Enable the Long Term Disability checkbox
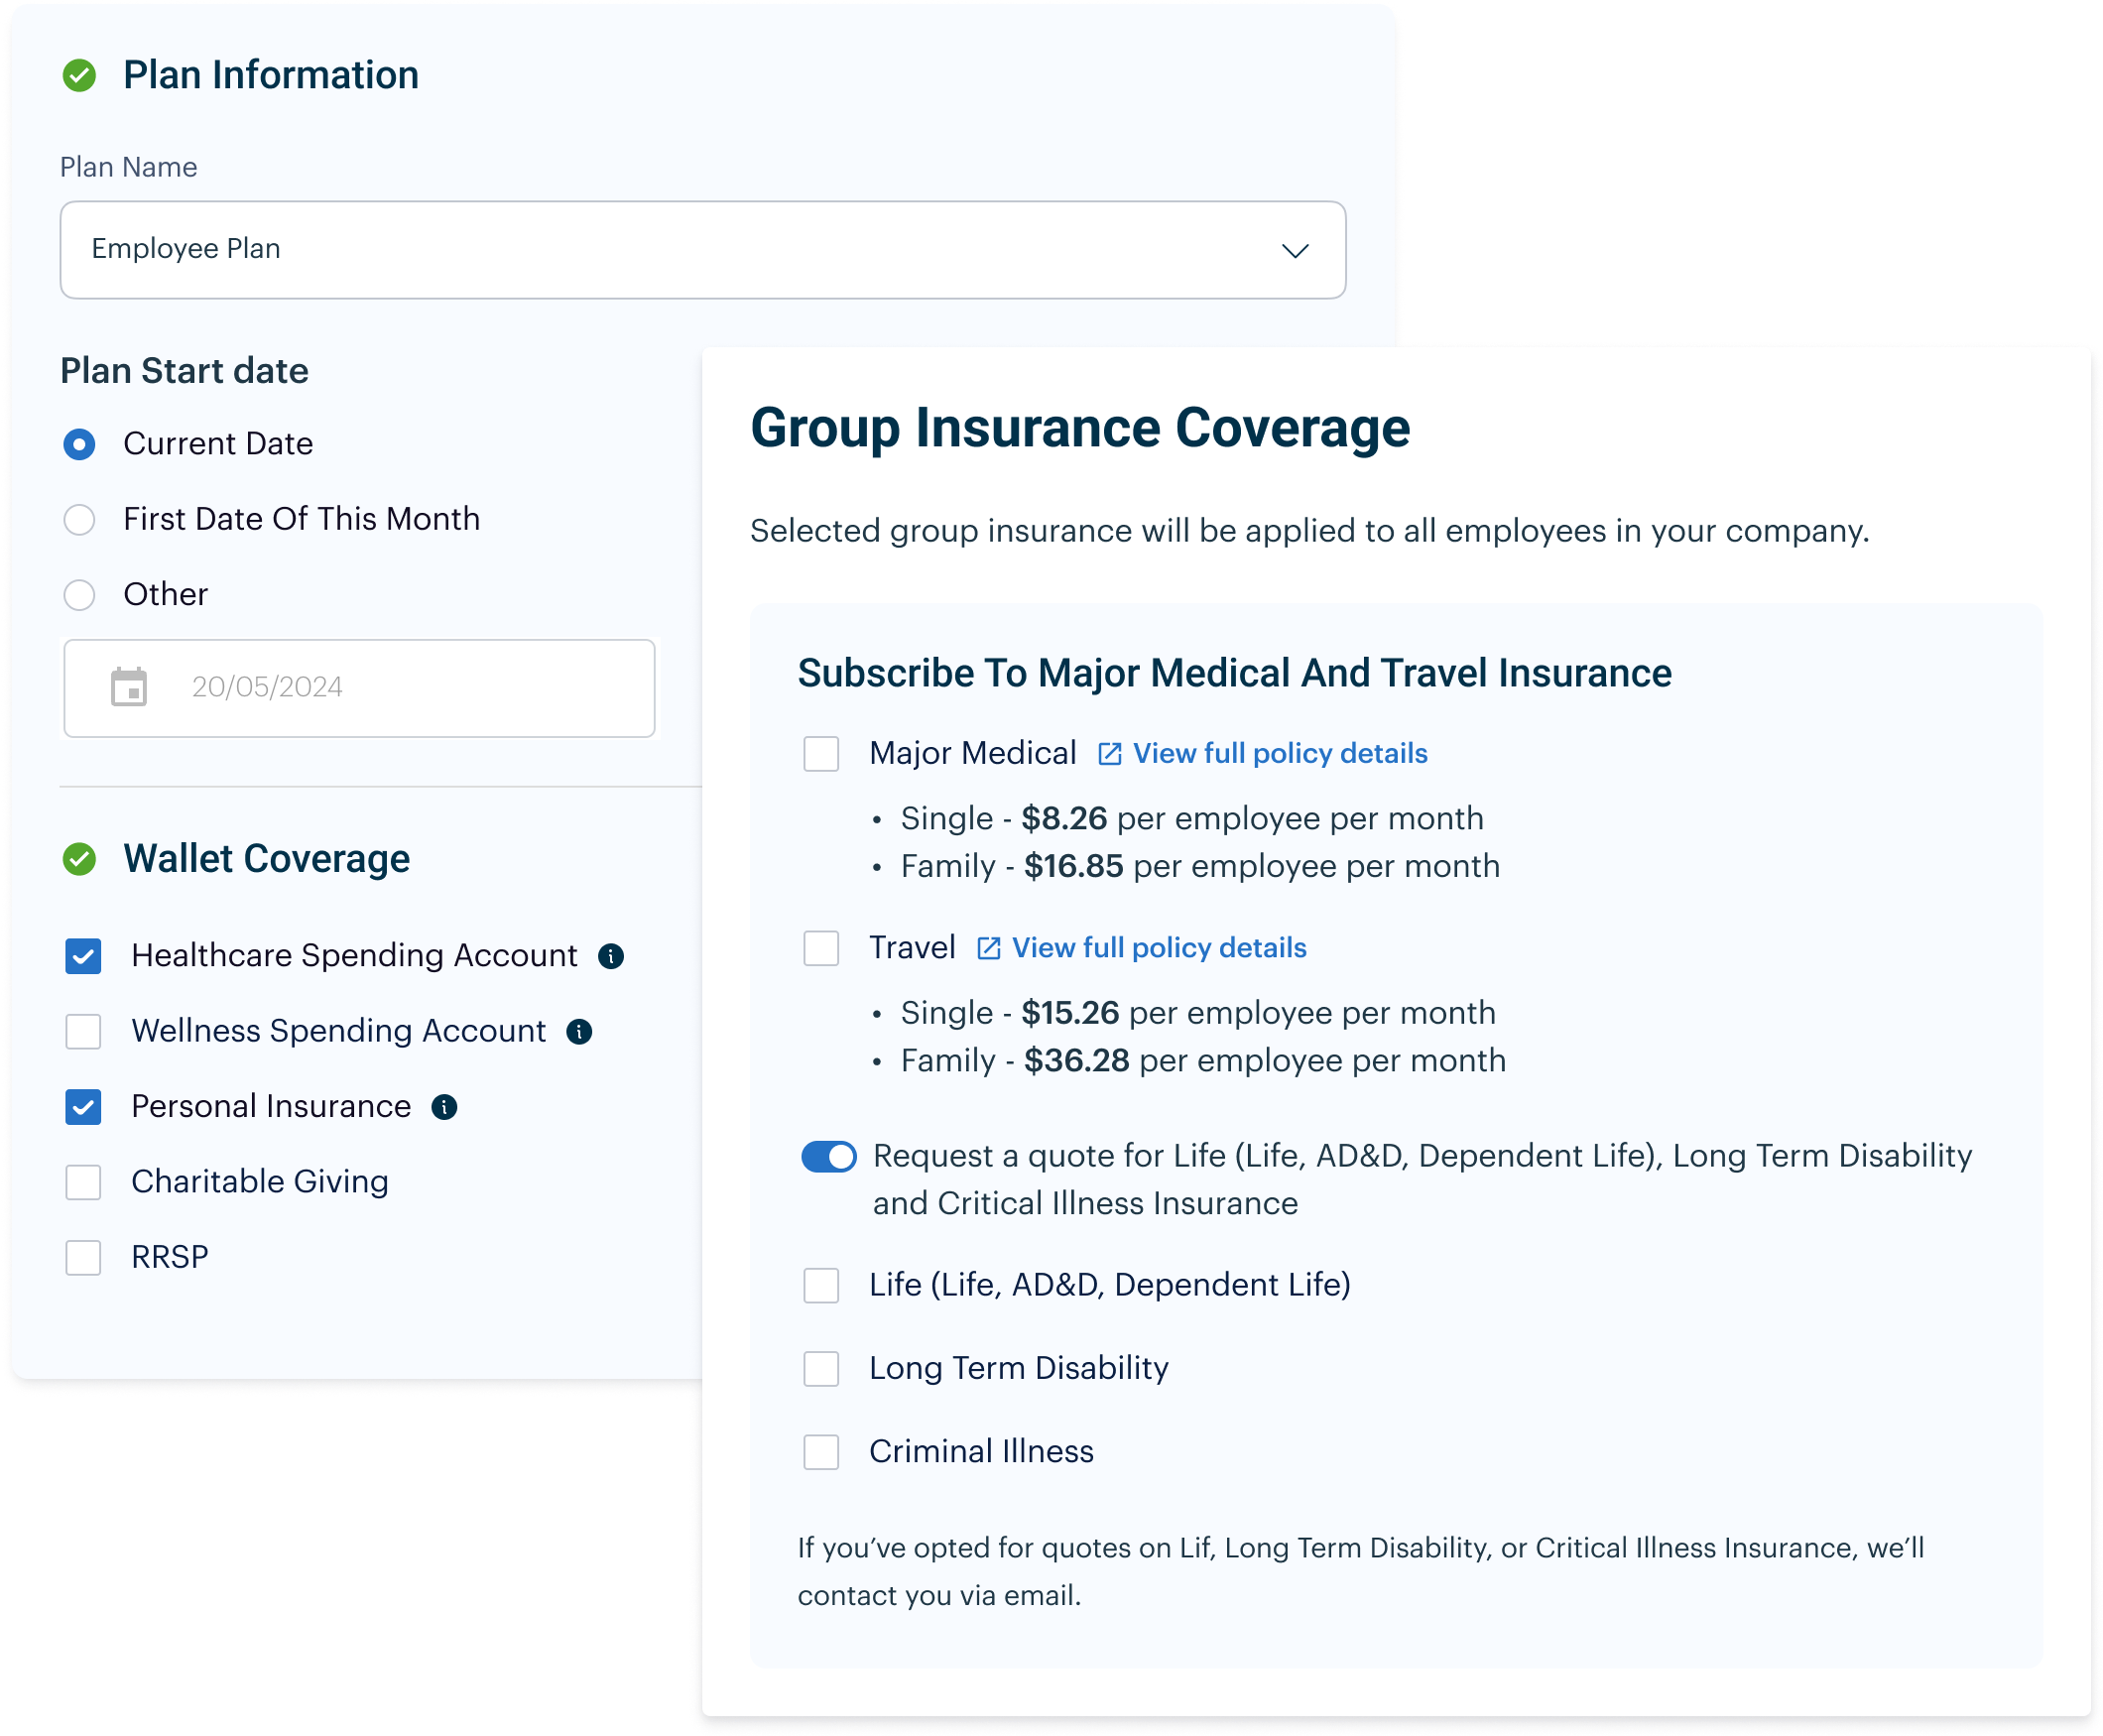 point(821,1369)
